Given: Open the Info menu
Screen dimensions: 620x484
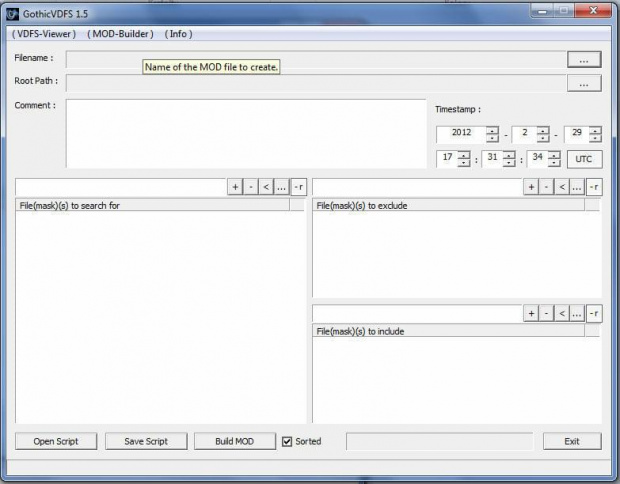Looking at the screenshot, I should pos(178,34).
